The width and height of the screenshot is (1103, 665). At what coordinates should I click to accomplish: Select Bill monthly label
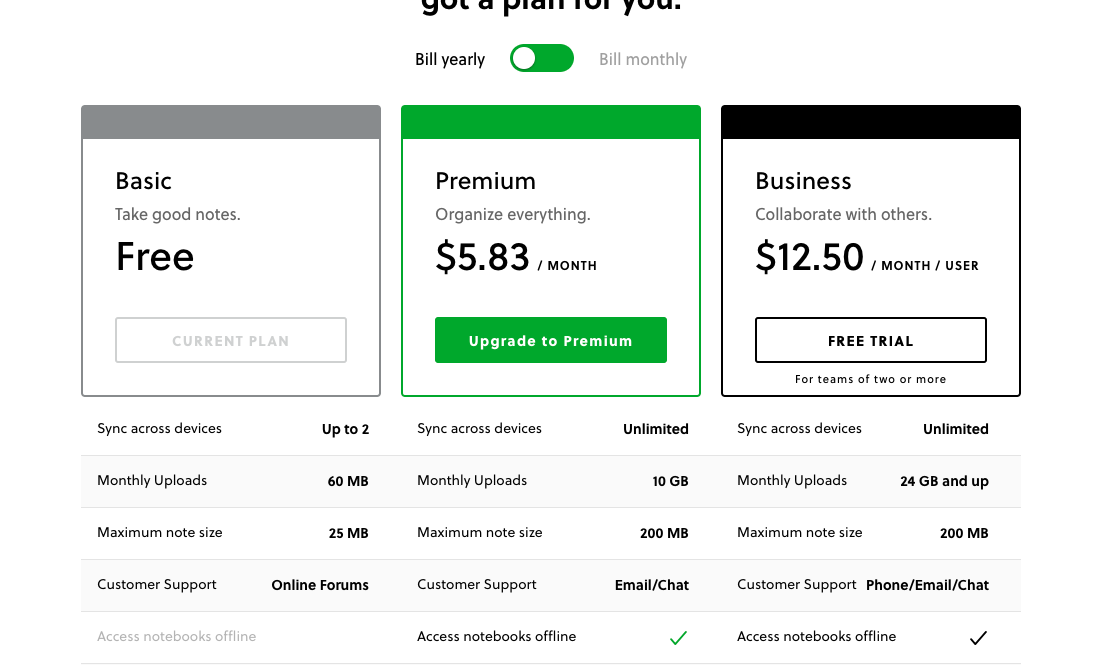tap(643, 60)
